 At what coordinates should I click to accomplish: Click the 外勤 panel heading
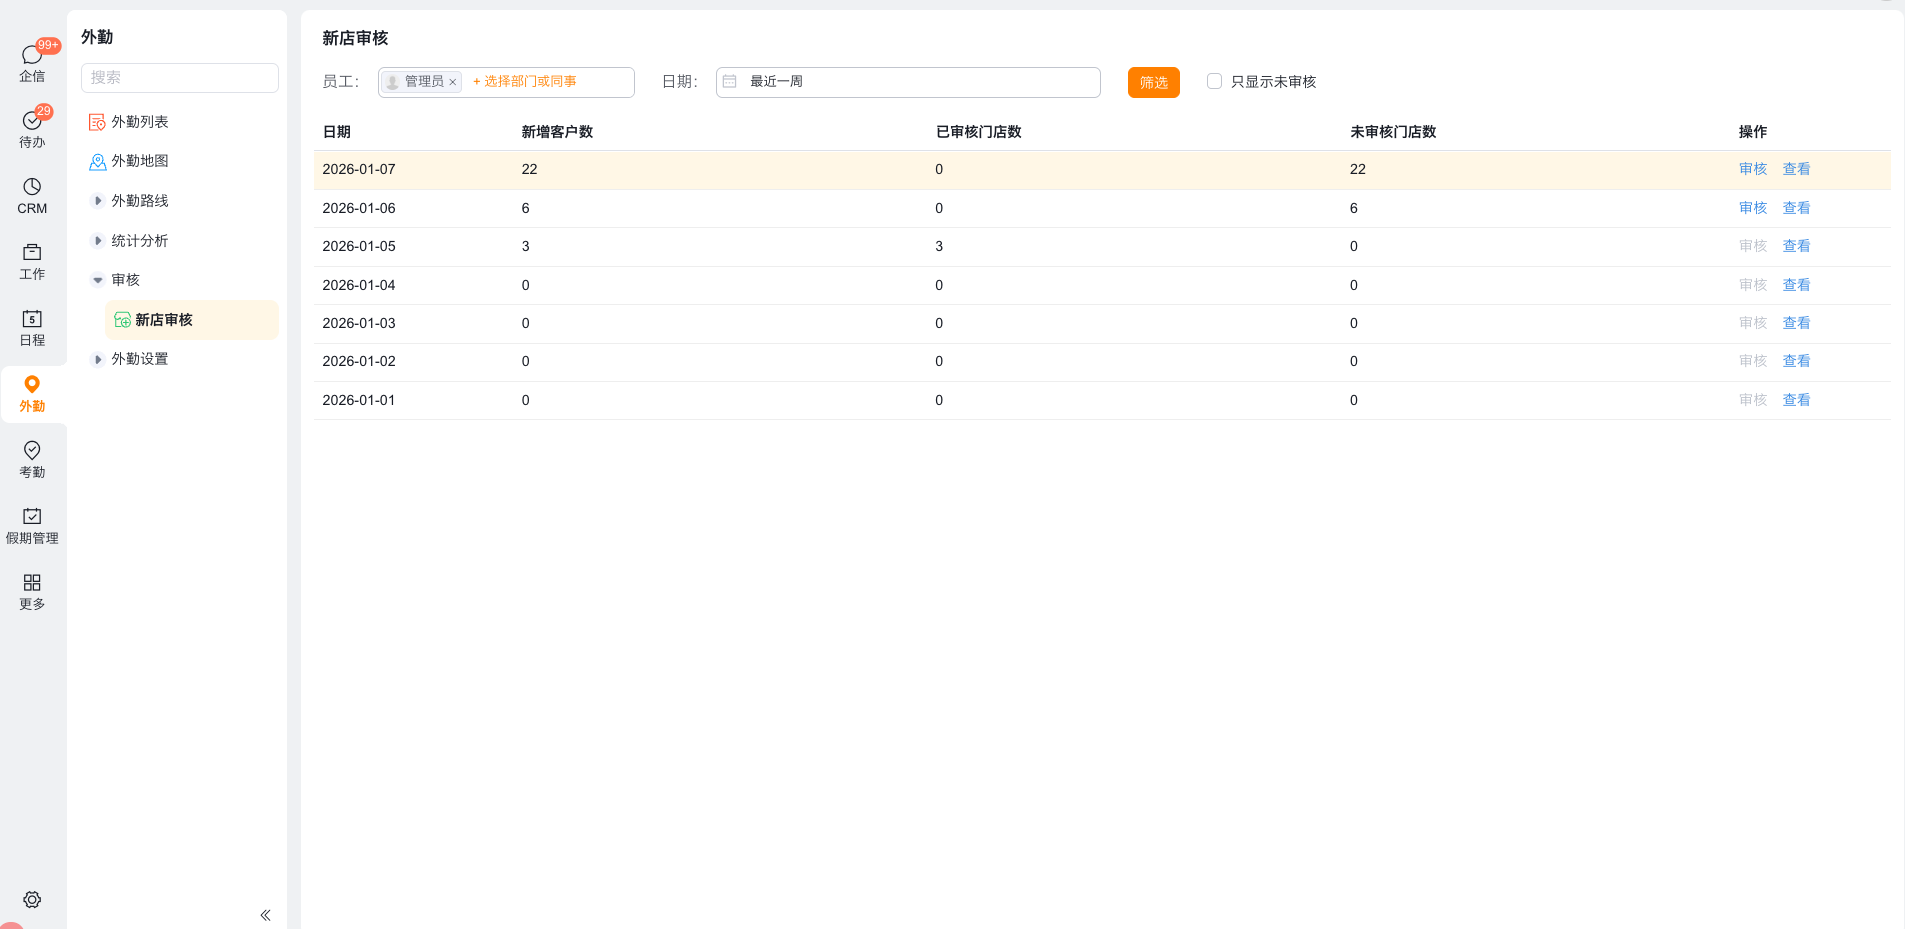97,37
